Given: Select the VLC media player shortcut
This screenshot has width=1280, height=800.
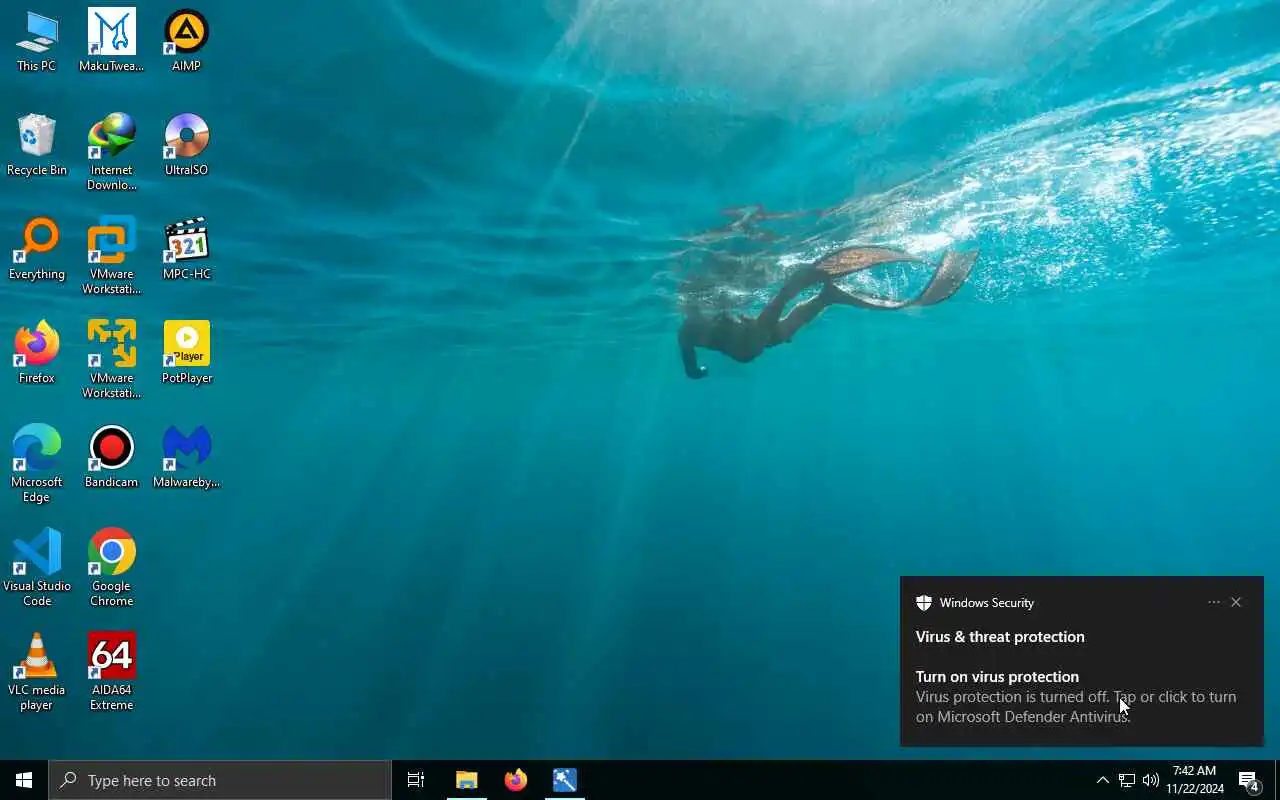Looking at the screenshot, I should (37, 672).
